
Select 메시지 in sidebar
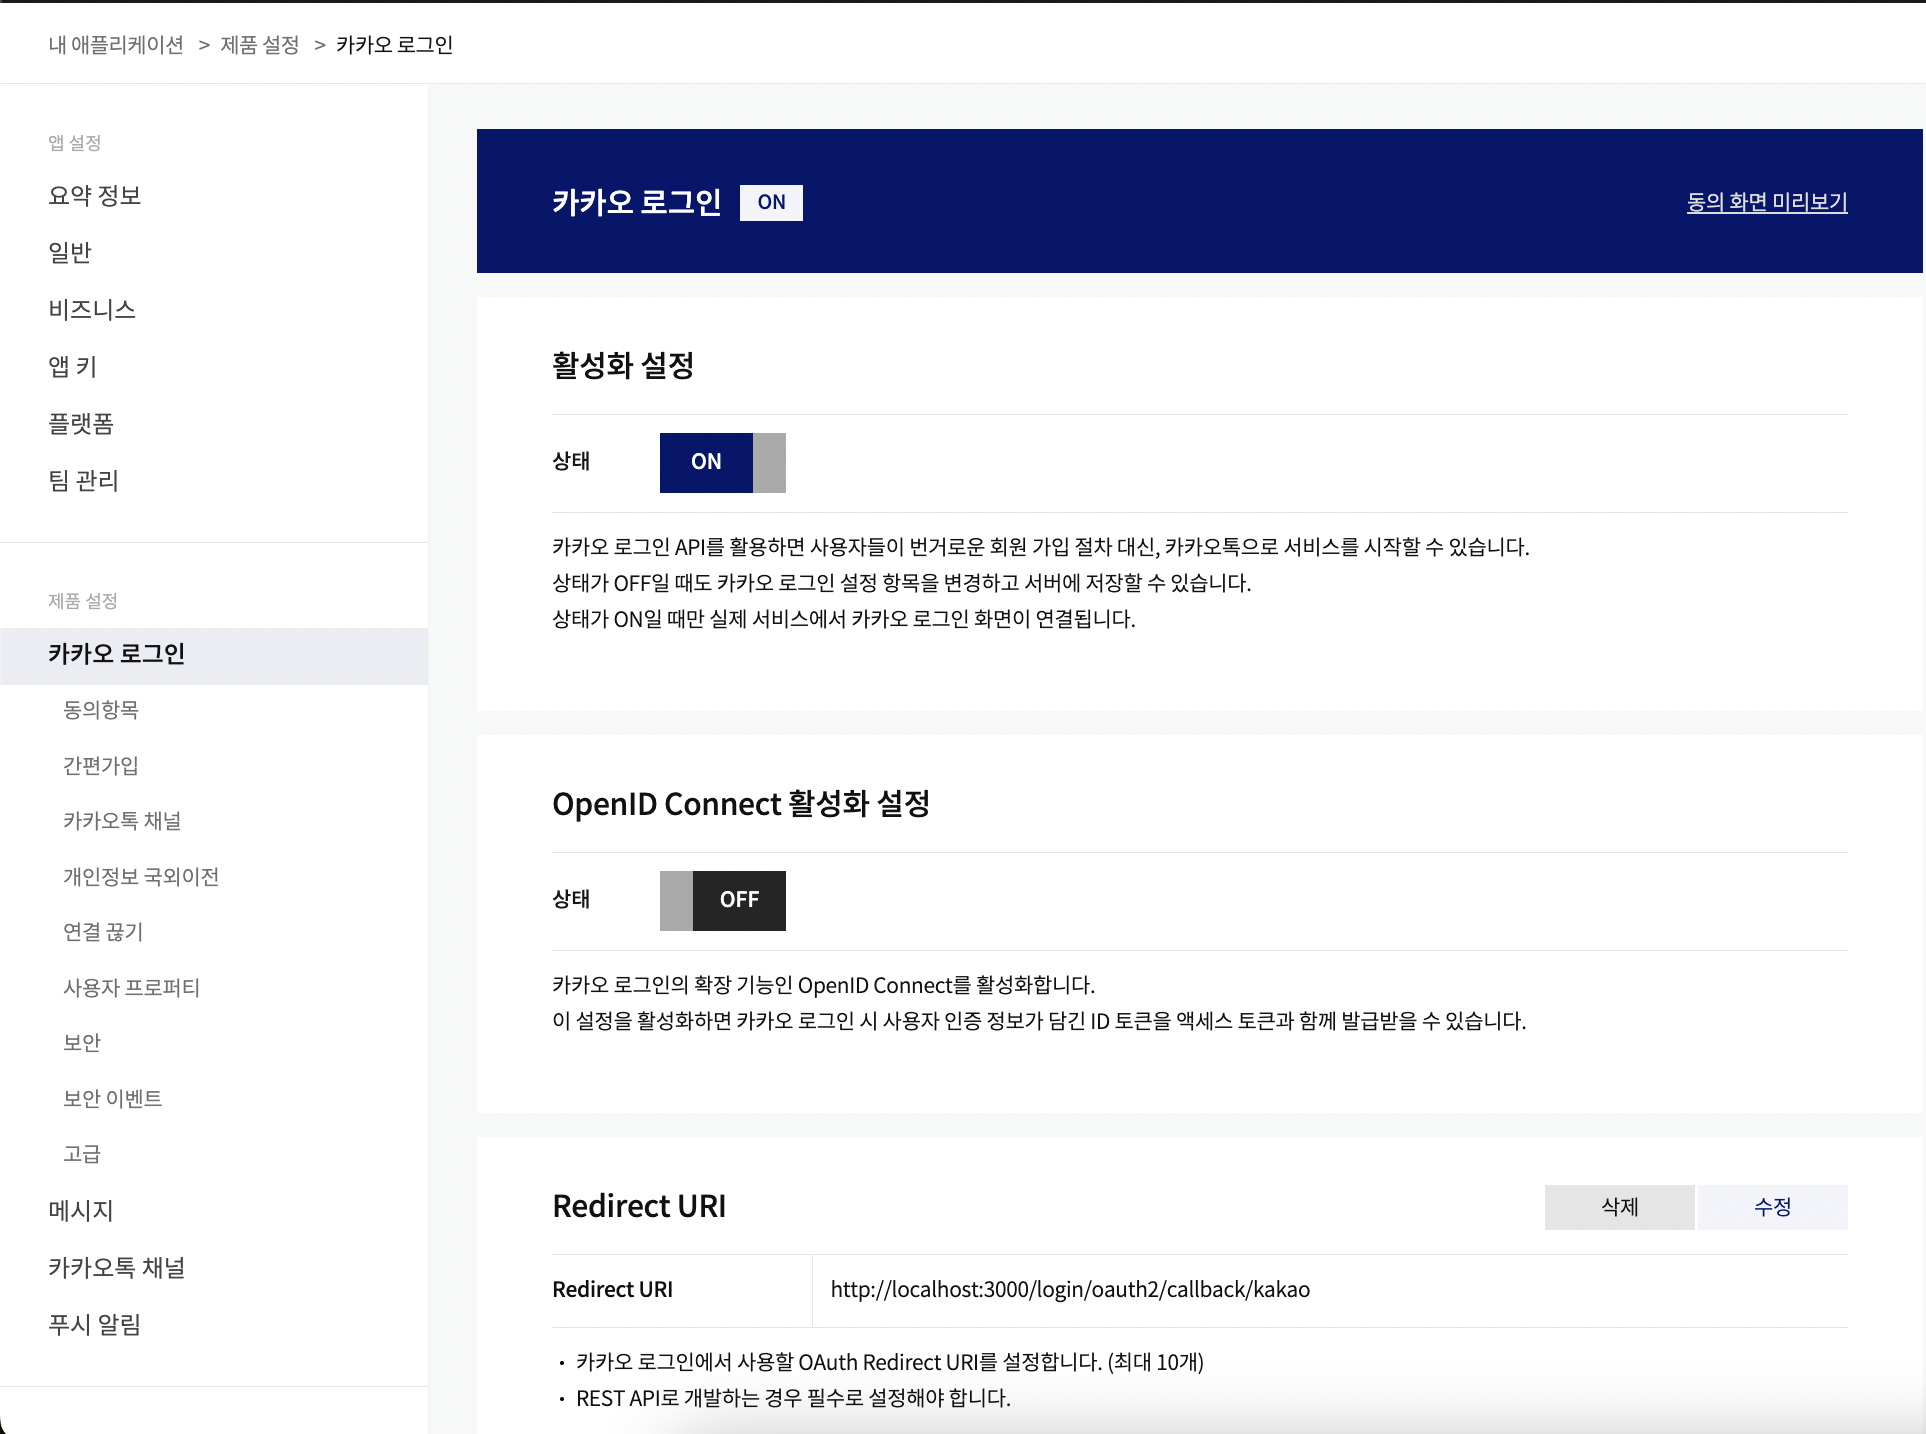click(81, 1210)
